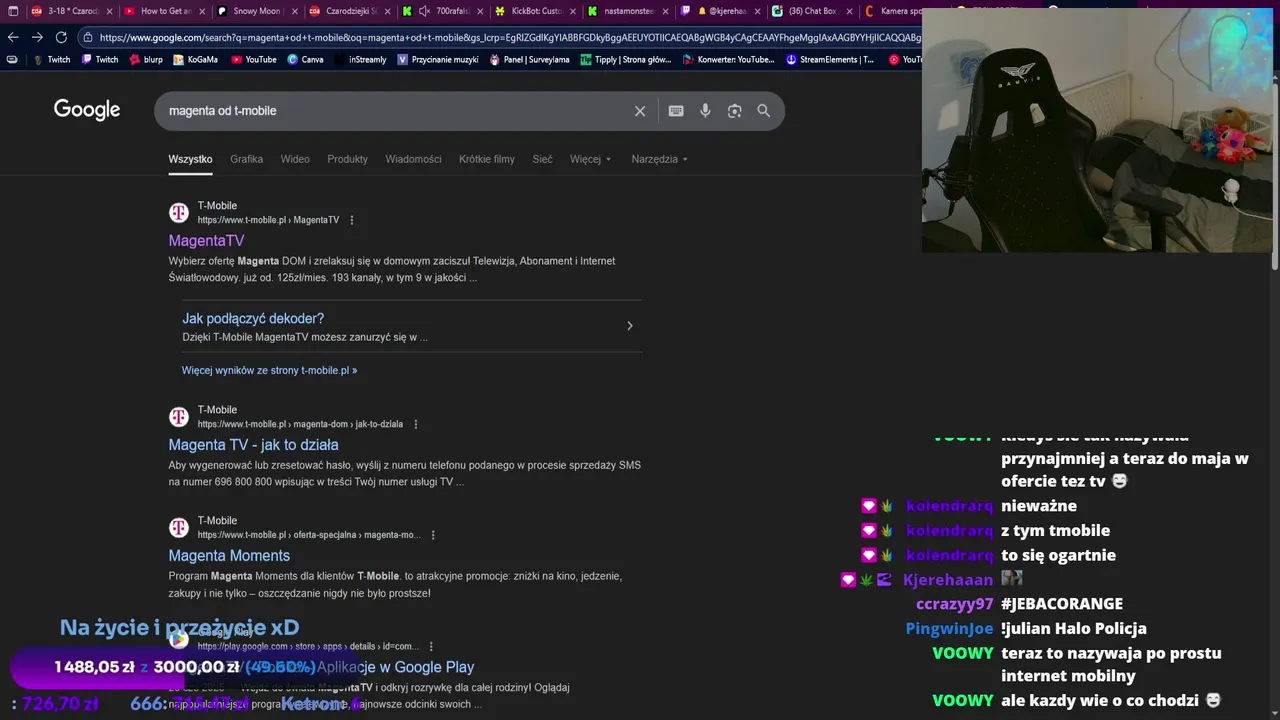Open Więcej wyników ze strony t-mobile.pl
This screenshot has width=1280, height=720.
pos(269,370)
